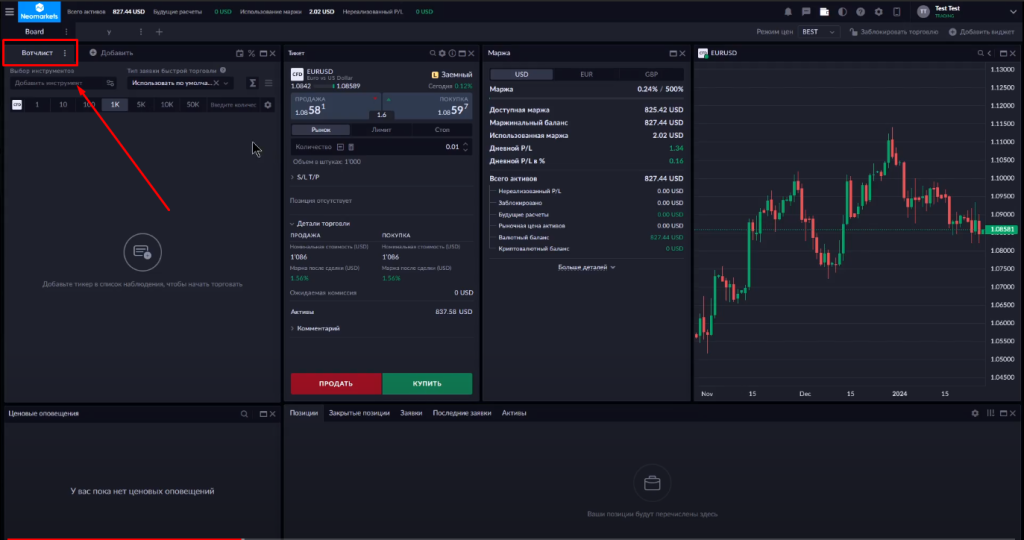1024x540 pixels.
Task: Open the Закрытые позиции tab
Action: coord(359,413)
